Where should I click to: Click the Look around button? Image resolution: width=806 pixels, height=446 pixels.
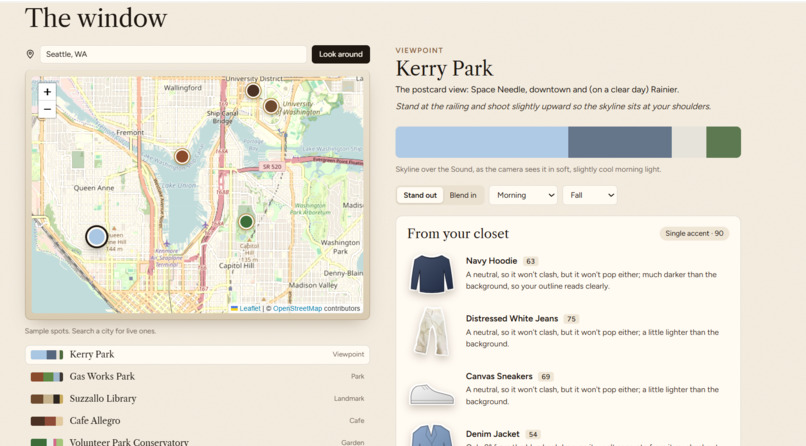coord(341,54)
